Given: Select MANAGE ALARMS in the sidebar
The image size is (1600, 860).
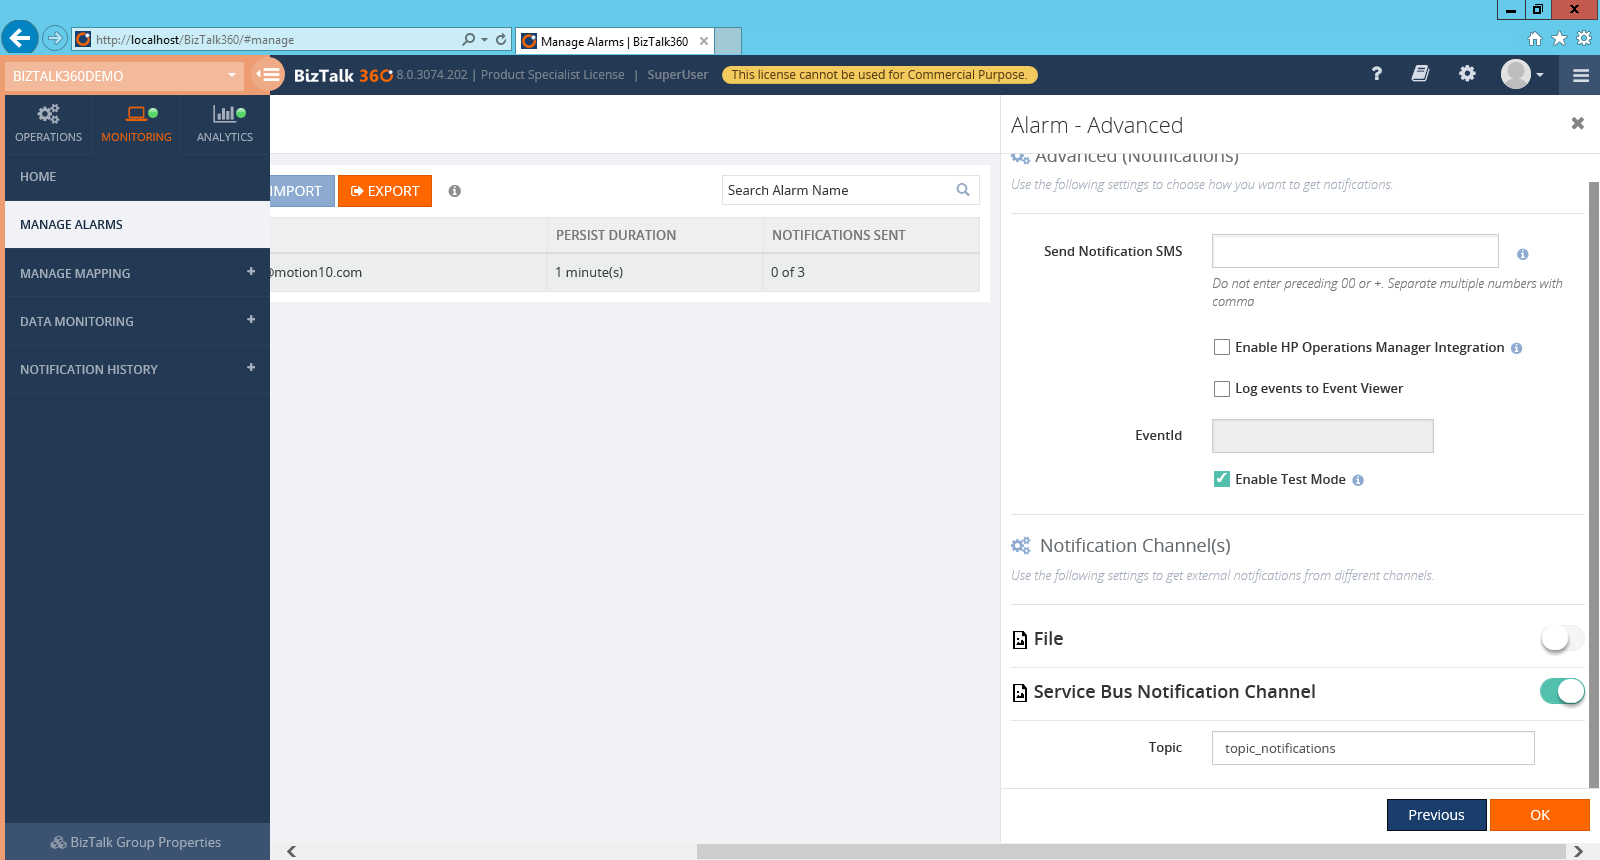Looking at the screenshot, I should click(137, 224).
